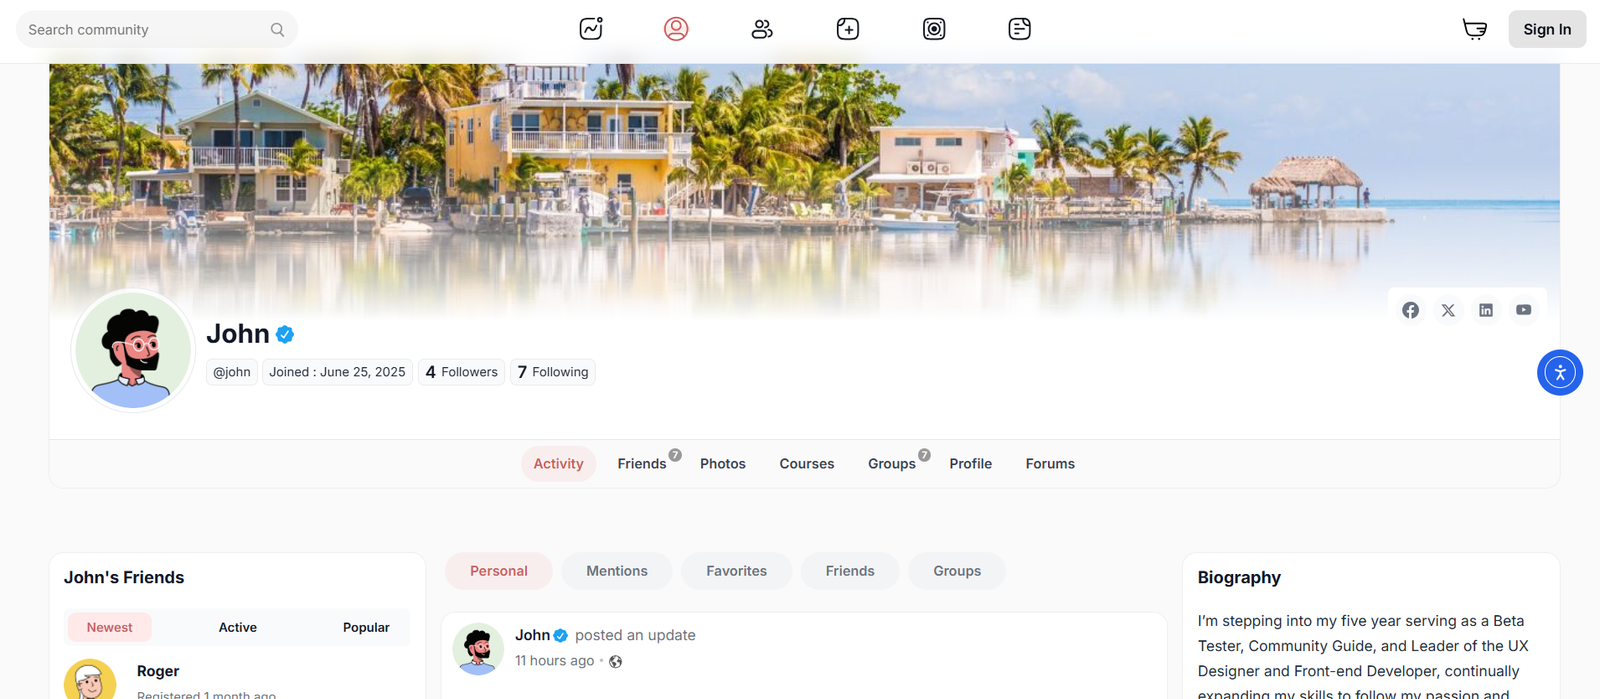Select the Activity profile tab
The height and width of the screenshot is (699, 1600).
tap(558, 464)
